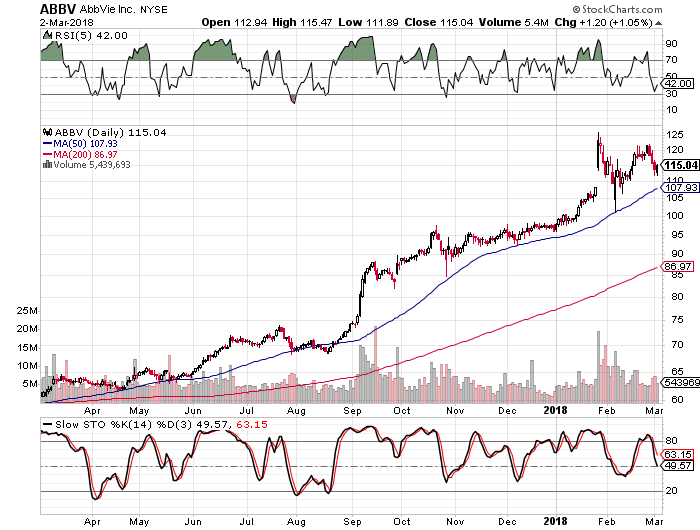The height and width of the screenshot is (530, 700).
Task: Click the StockCharts.com copyright label
Action: pos(617,9)
